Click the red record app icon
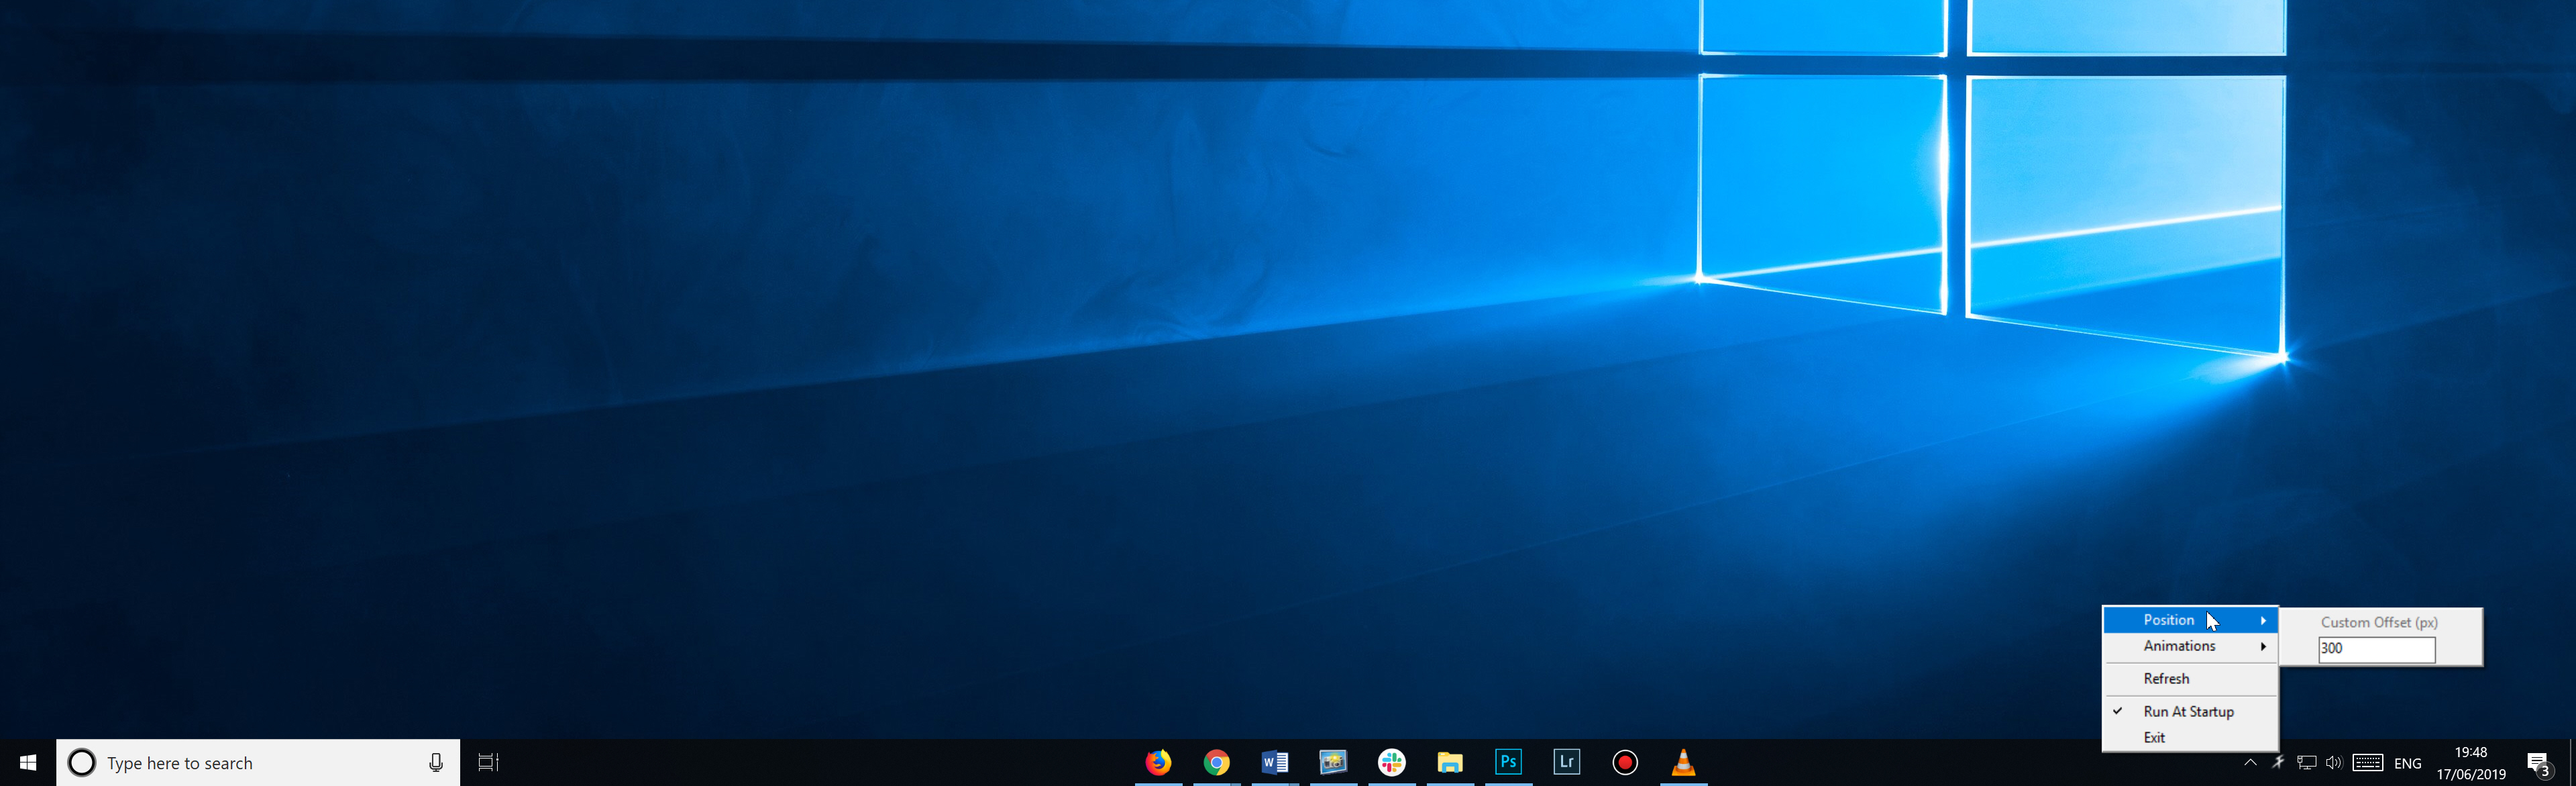The width and height of the screenshot is (2576, 786). pyautogui.click(x=1625, y=762)
